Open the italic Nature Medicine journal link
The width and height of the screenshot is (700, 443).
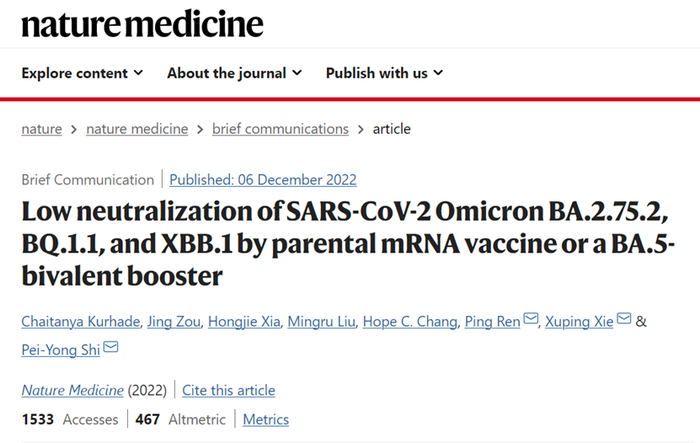point(69,390)
